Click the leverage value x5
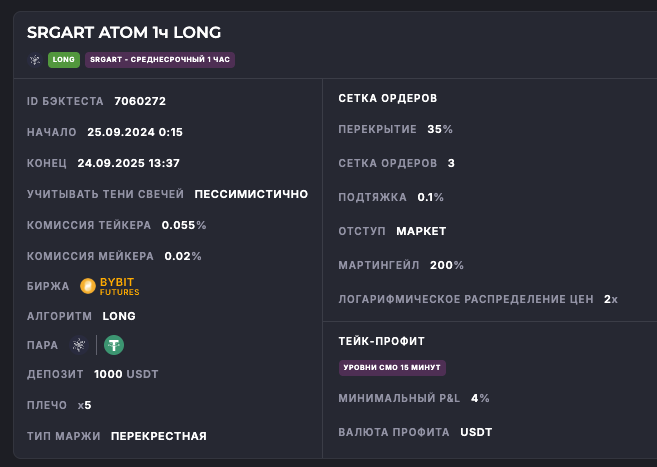Screen dimensions: 657x467 pos(86,405)
